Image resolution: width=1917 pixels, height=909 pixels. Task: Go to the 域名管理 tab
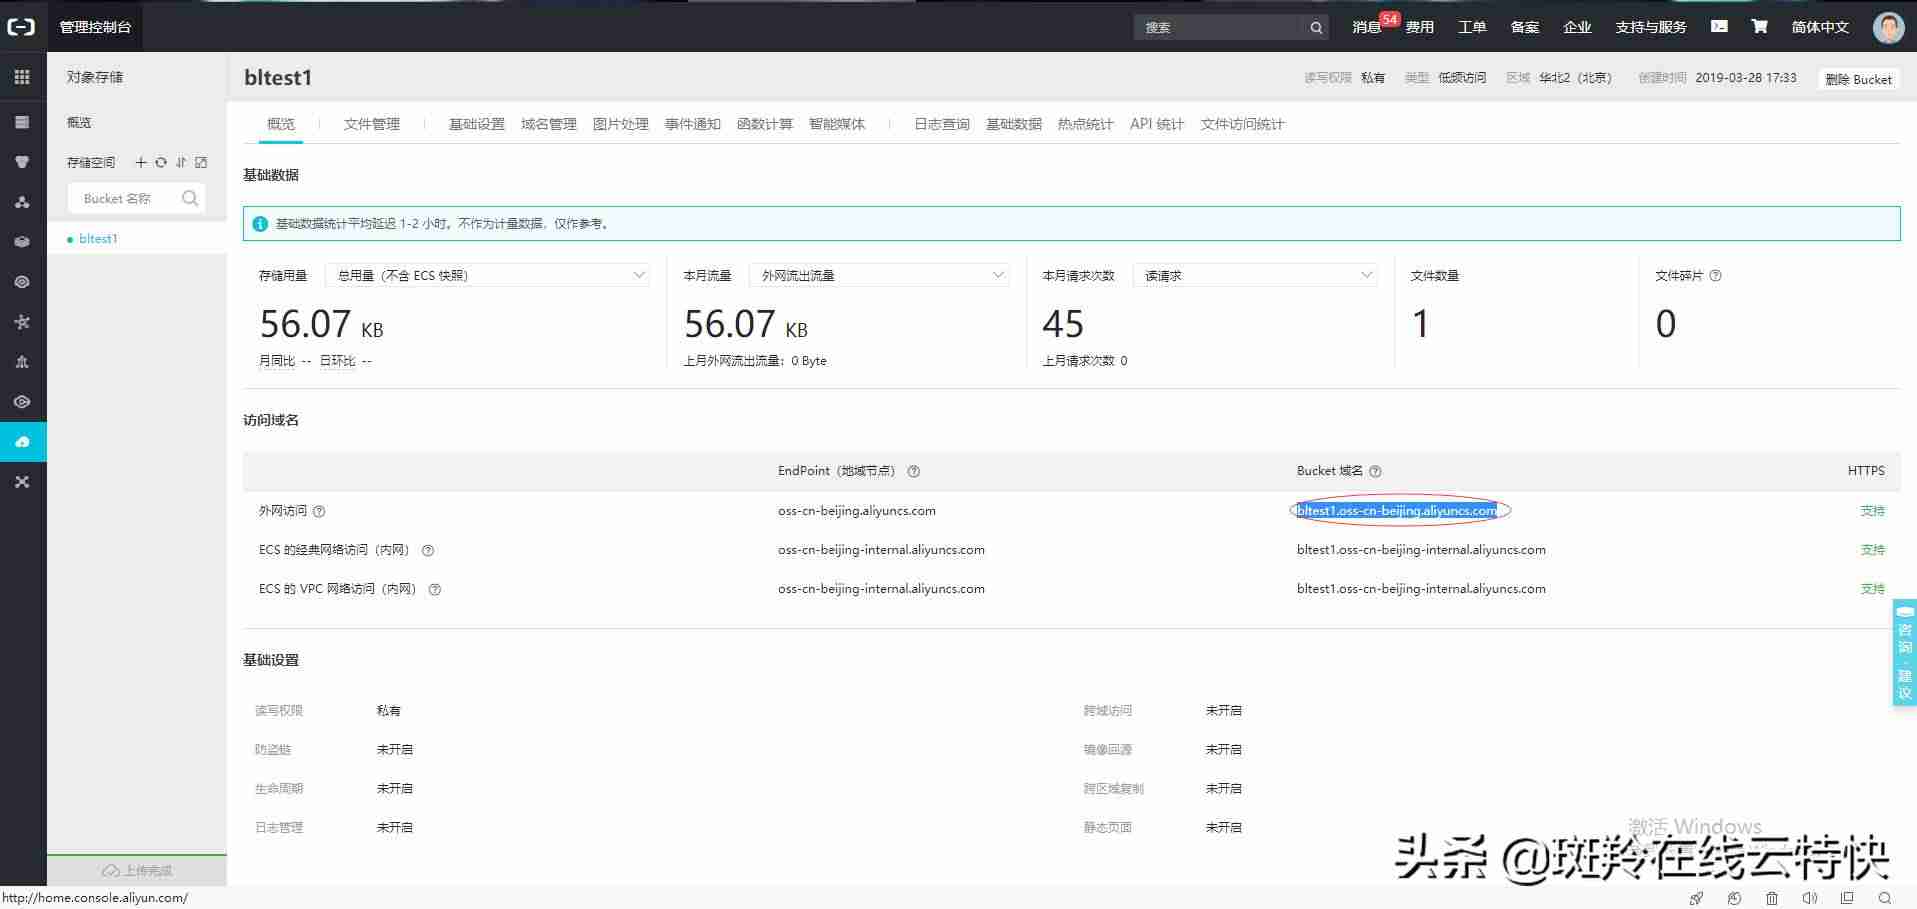tap(549, 124)
